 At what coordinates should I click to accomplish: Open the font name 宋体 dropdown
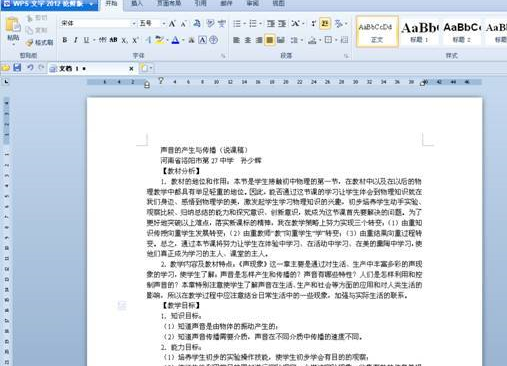(x=134, y=23)
